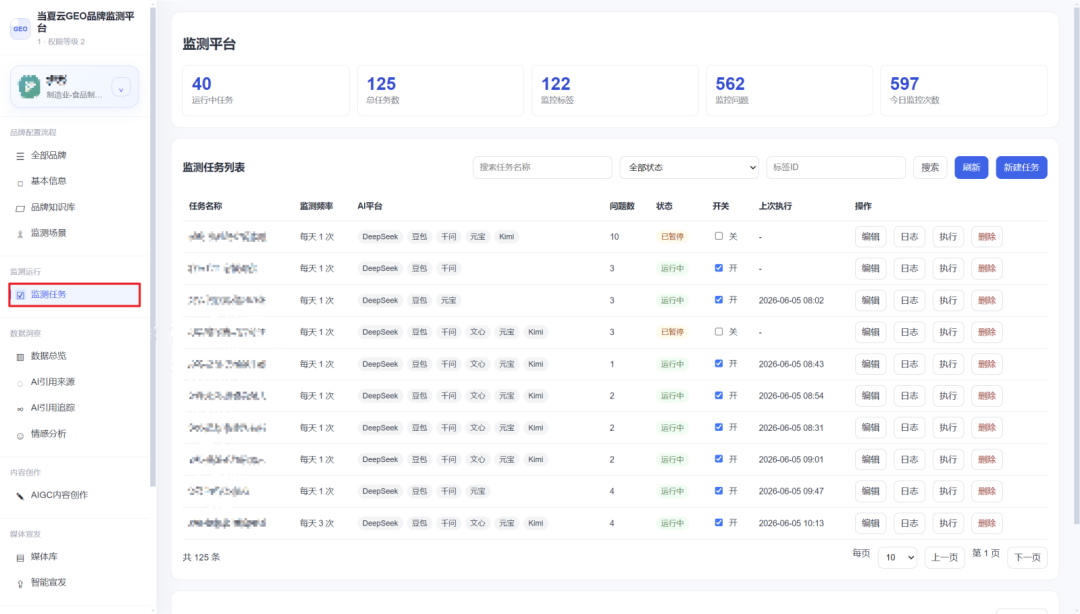Click the 媒体库 sidebar icon
The height and width of the screenshot is (614, 1080).
(x=20, y=557)
